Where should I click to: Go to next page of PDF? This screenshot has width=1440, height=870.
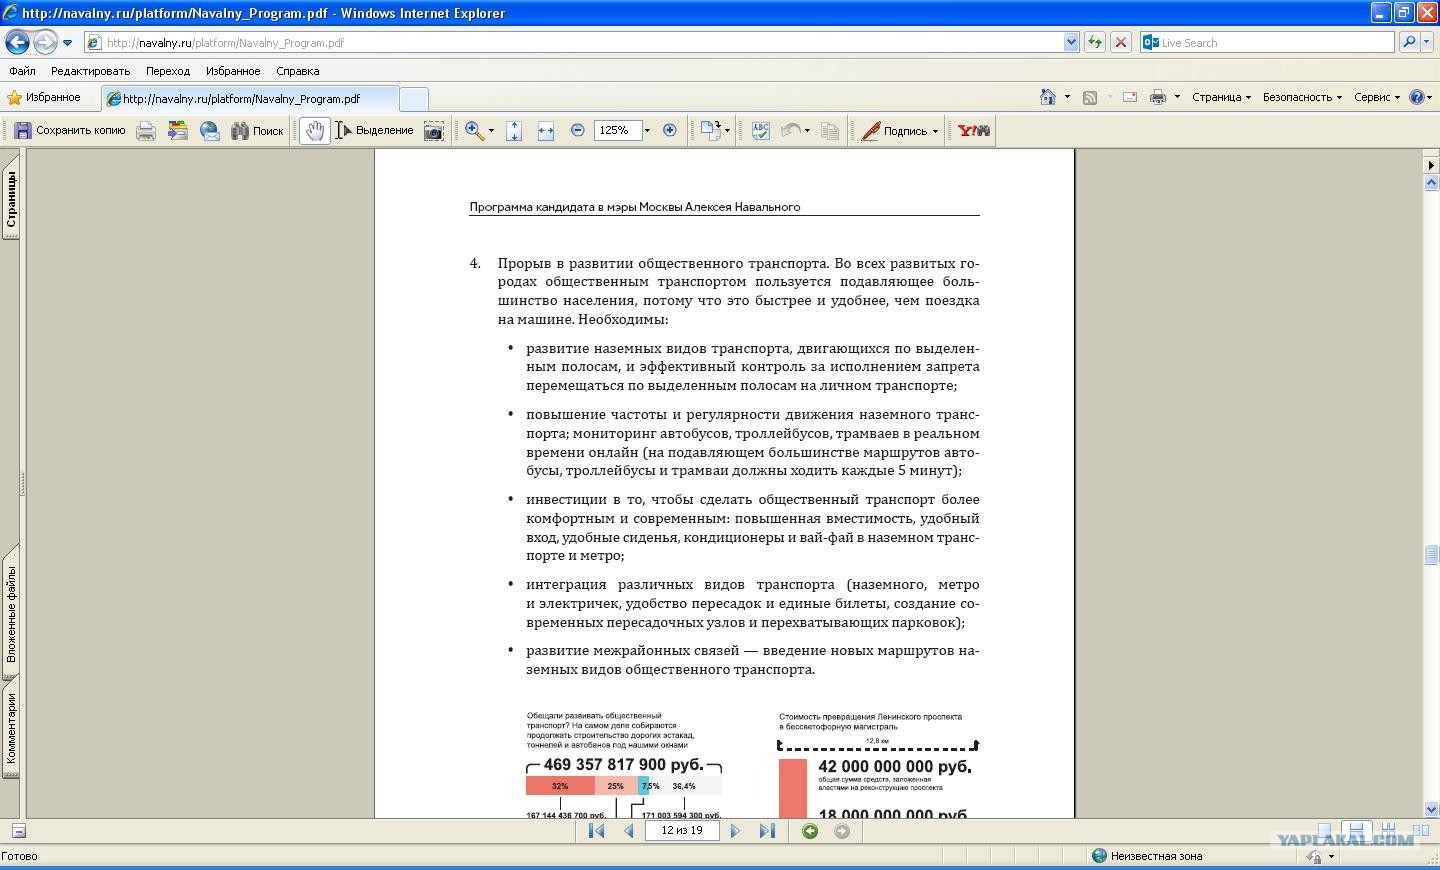point(735,831)
